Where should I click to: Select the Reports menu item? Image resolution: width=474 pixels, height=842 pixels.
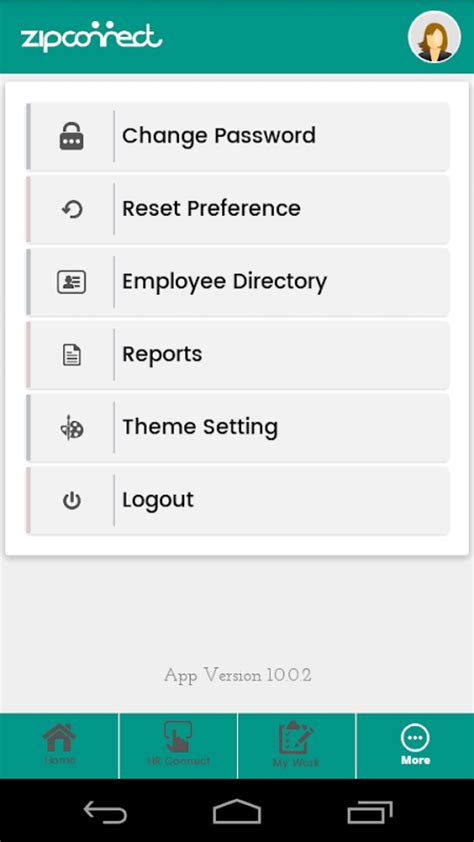[238, 355]
